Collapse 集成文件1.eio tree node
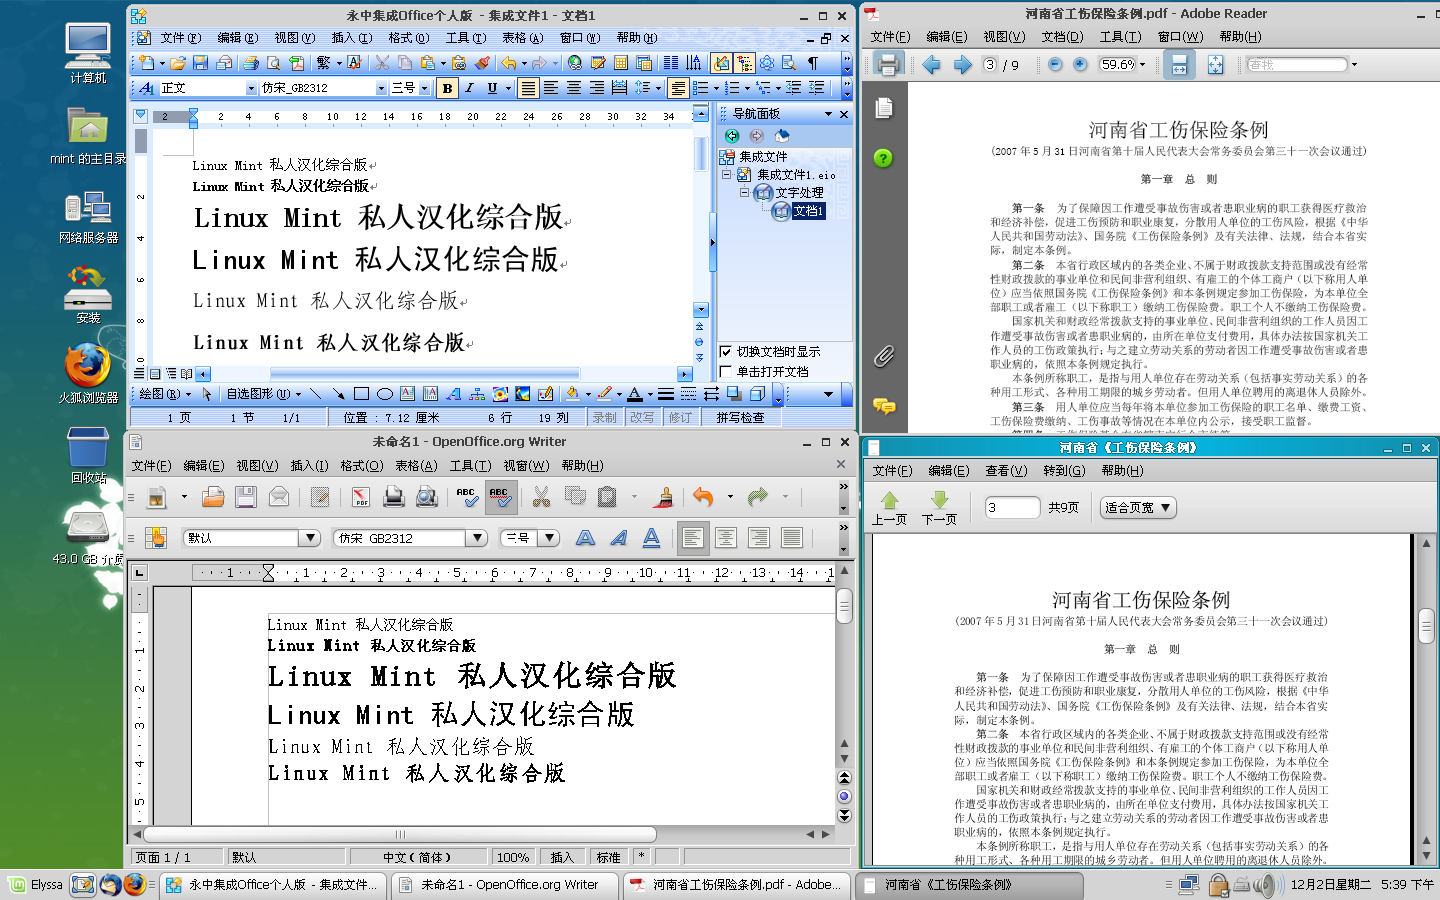The width and height of the screenshot is (1440, 900). (x=727, y=174)
